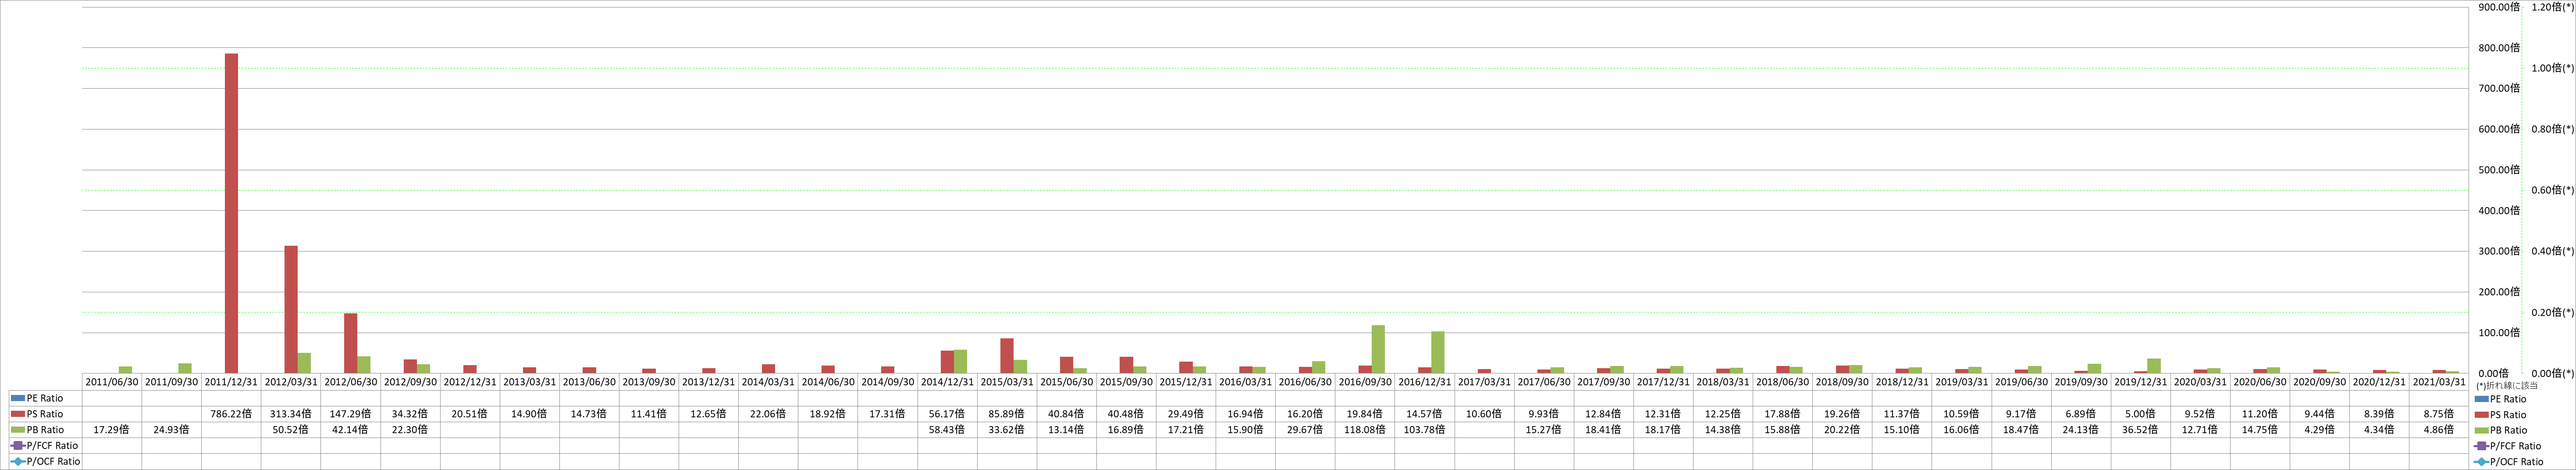Select the red PS bar for 2015/03/31
Image resolution: width=2576 pixels, height=470 pixels.
click(1007, 356)
